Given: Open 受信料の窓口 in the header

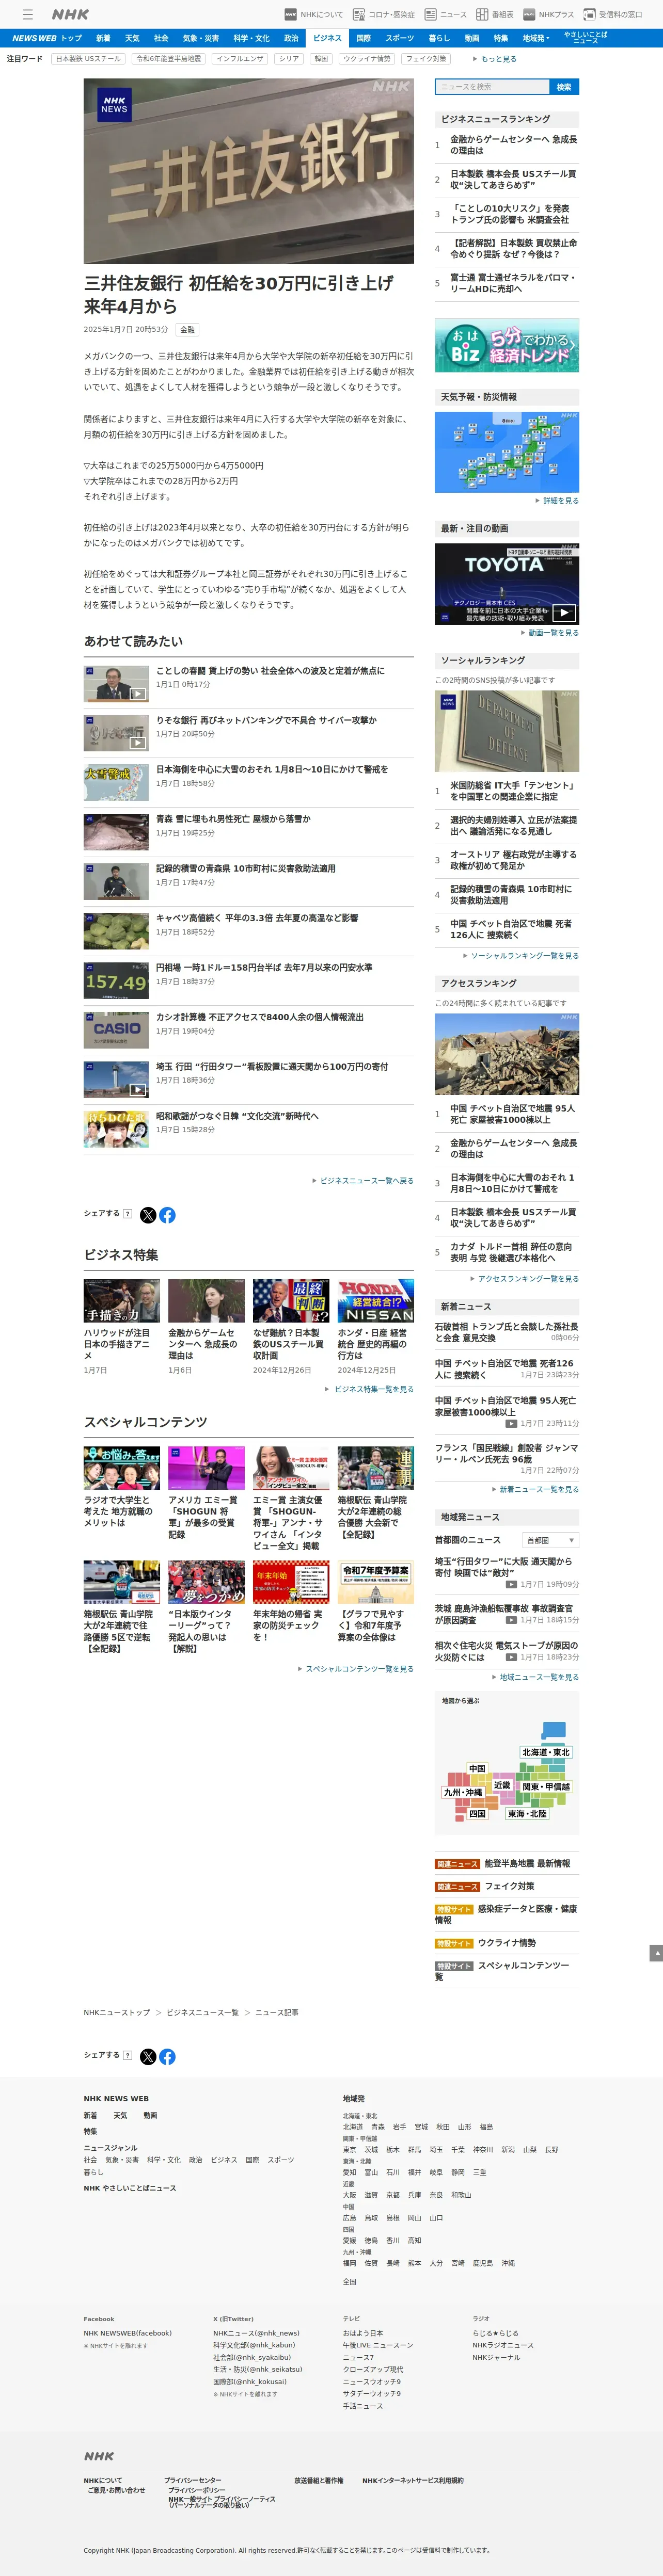Looking at the screenshot, I should pos(613,14).
